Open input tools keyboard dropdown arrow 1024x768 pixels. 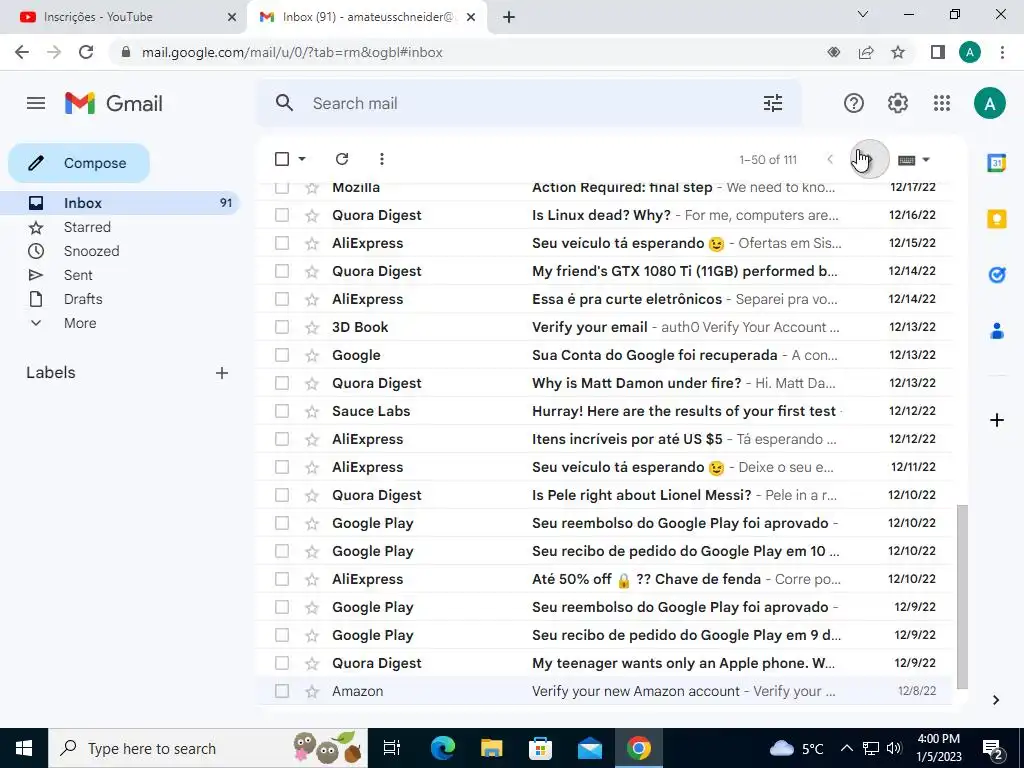tap(925, 160)
